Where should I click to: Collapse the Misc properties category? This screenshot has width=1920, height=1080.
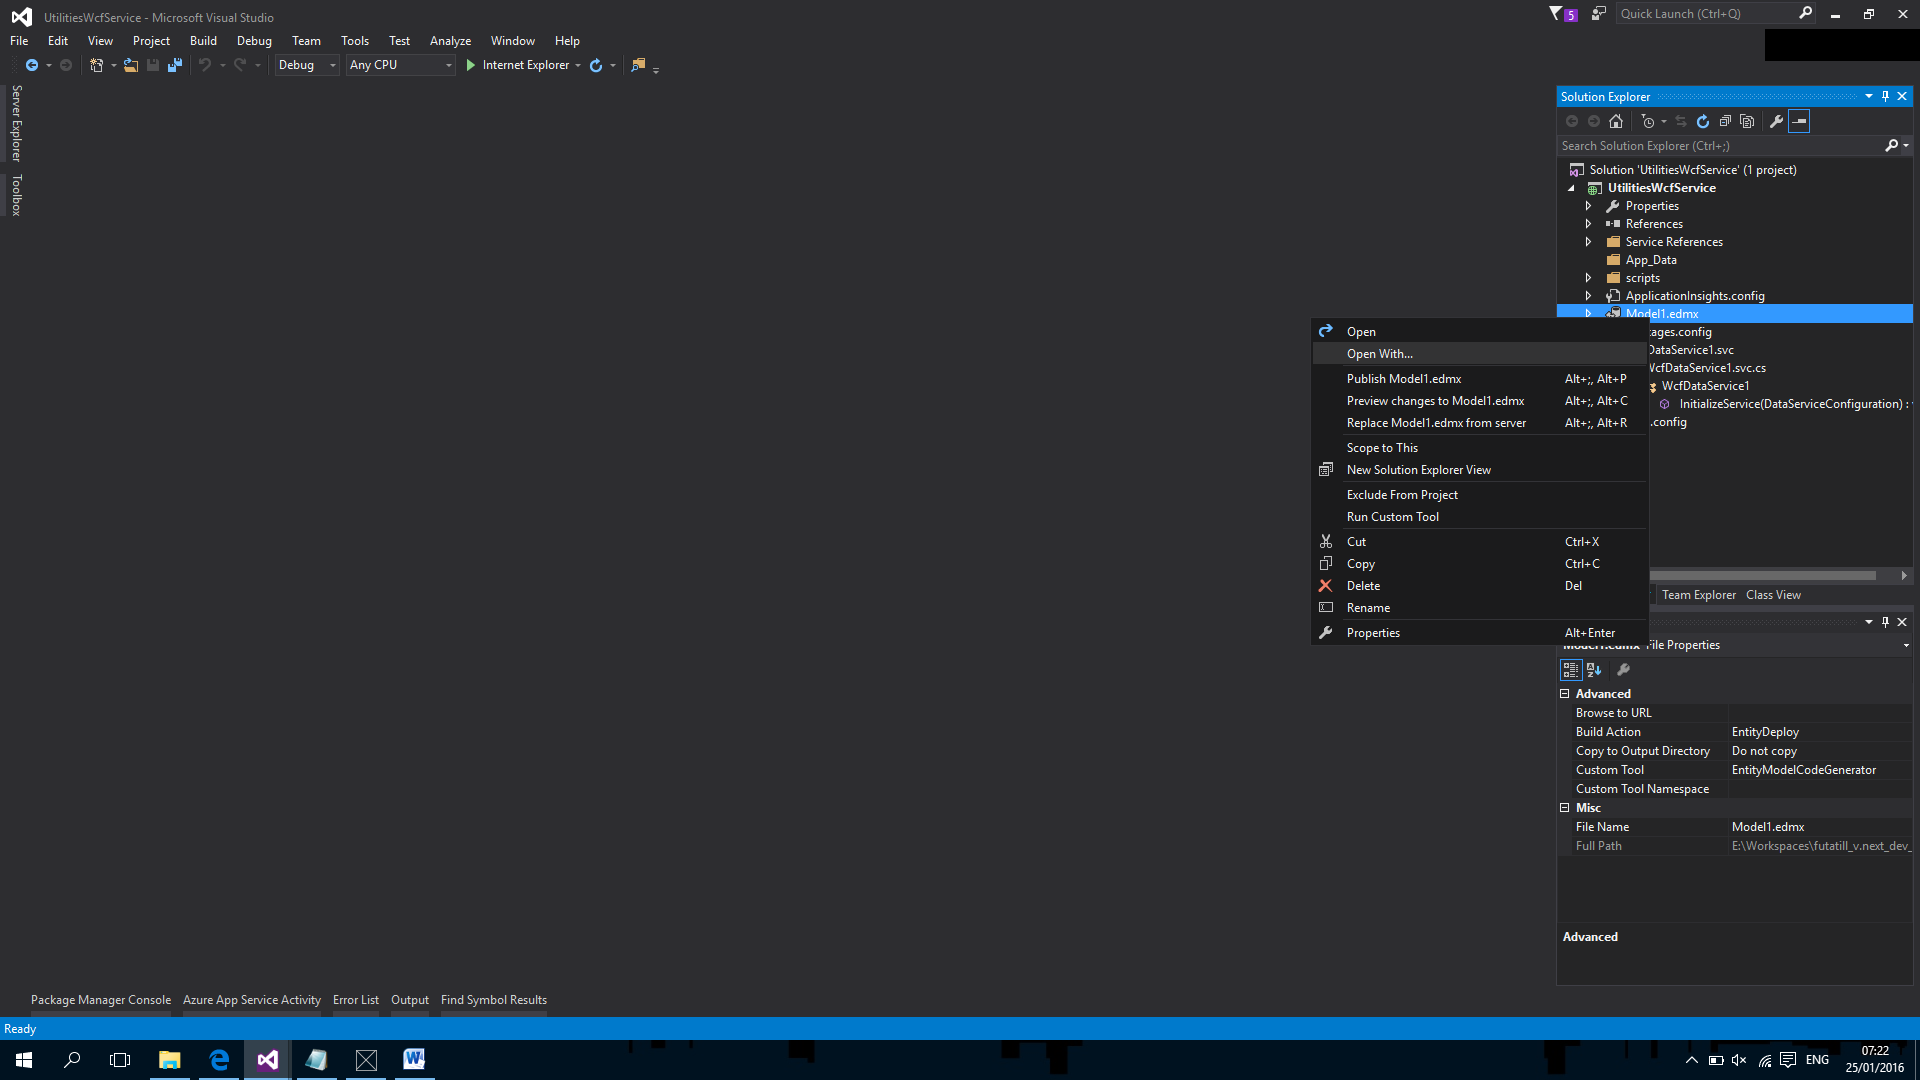(x=1565, y=808)
